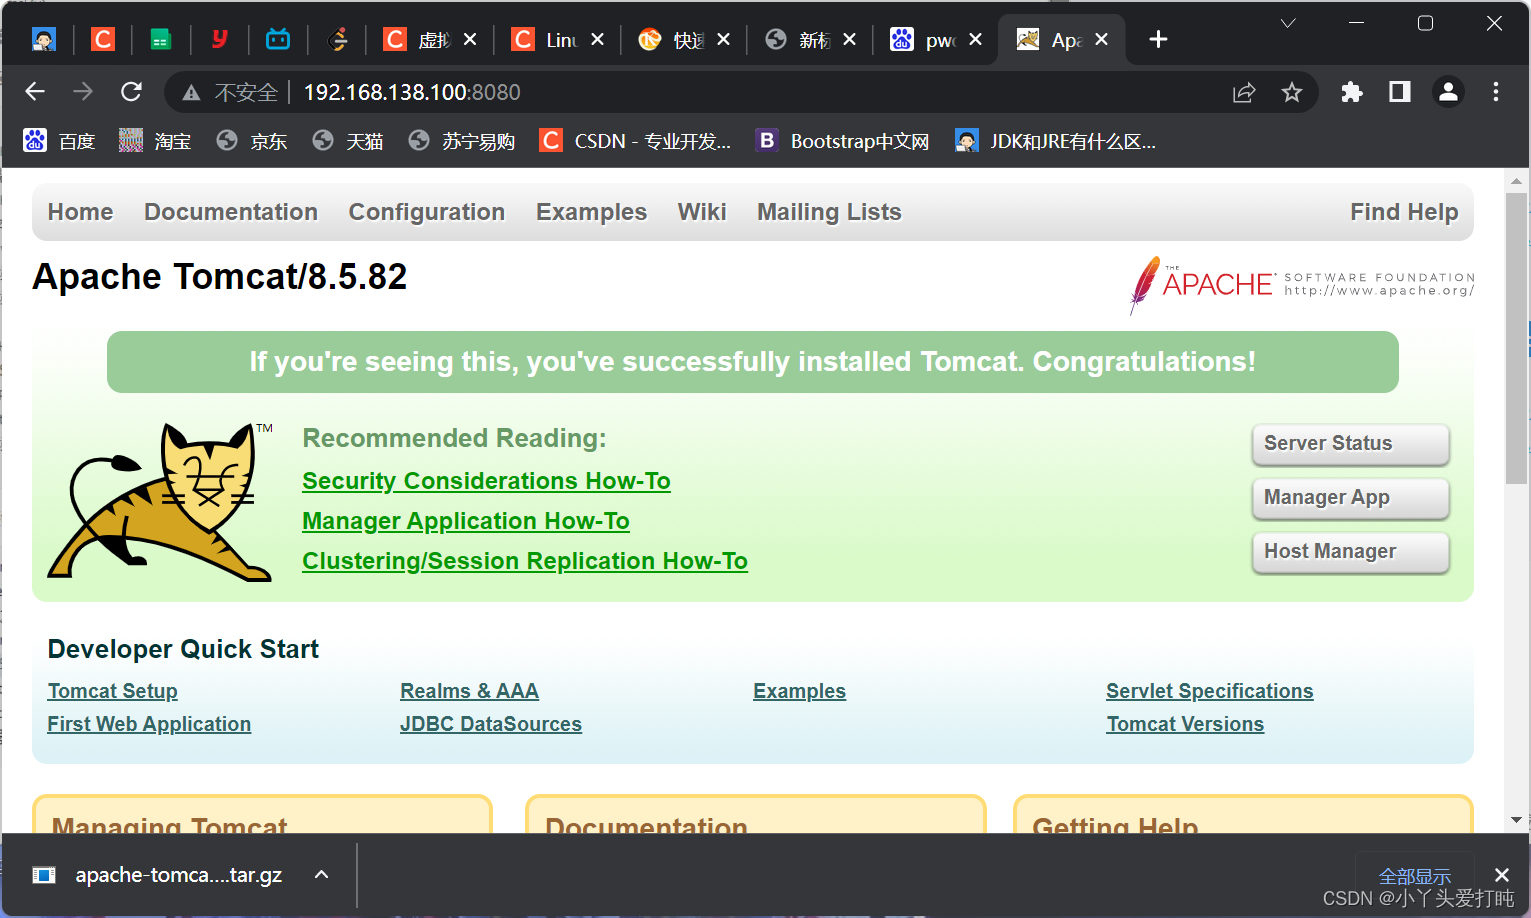Open the user profile icon

pos(1448,92)
